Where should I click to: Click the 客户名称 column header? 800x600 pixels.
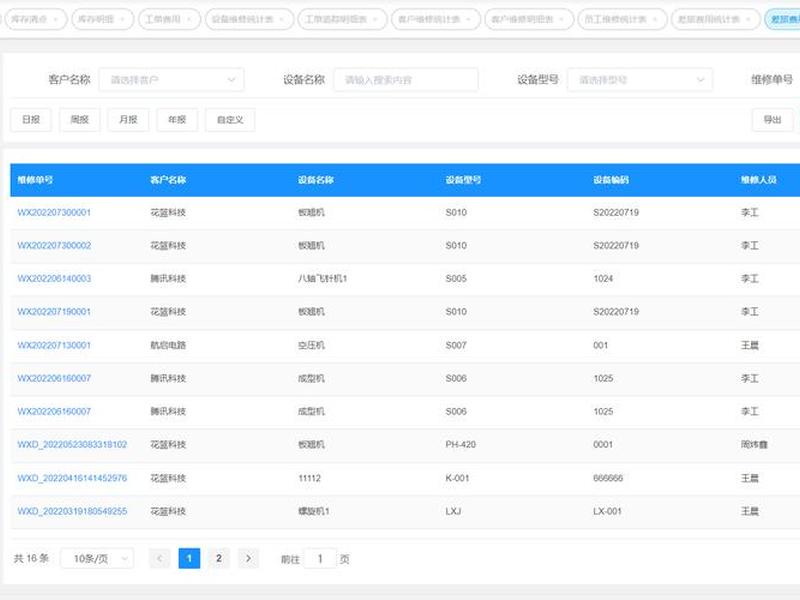click(x=168, y=180)
